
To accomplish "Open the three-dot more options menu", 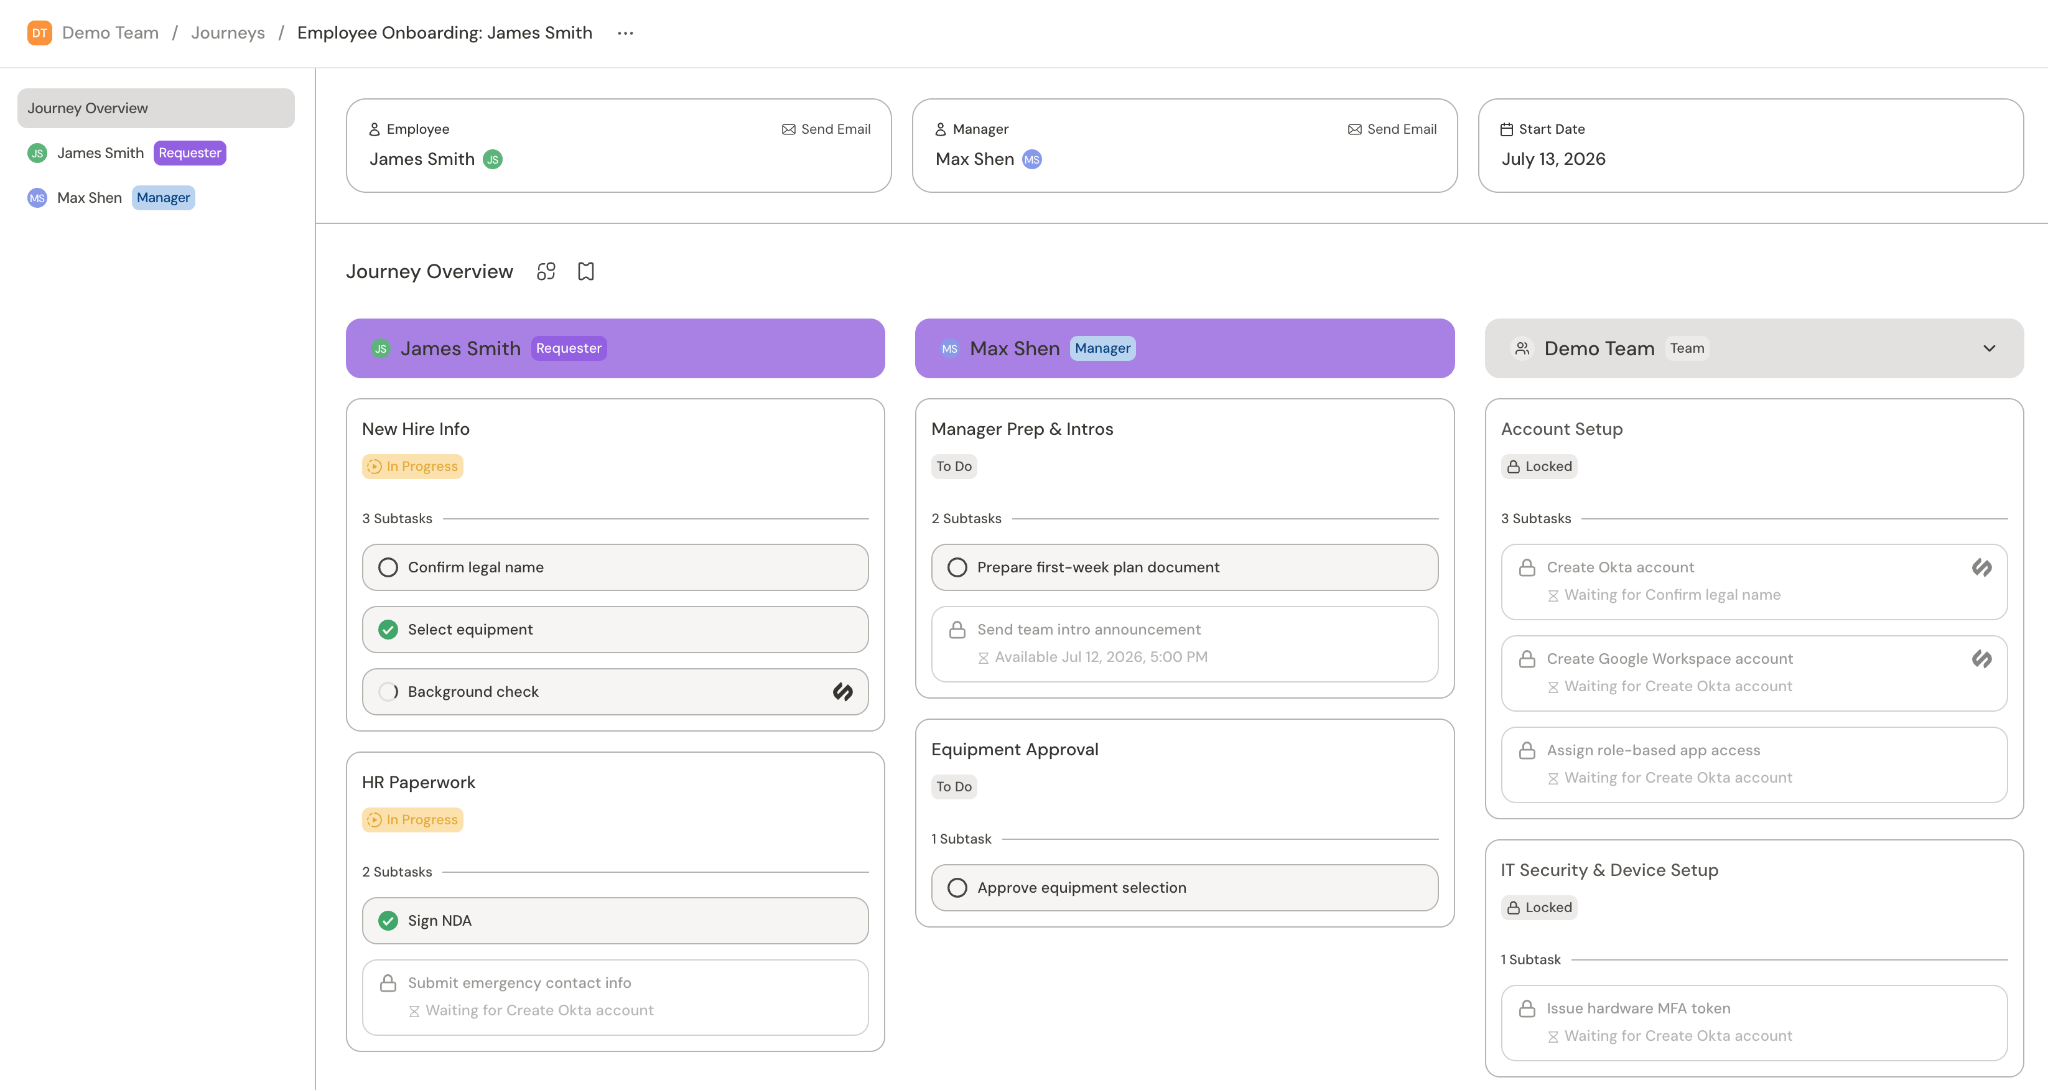I will click(625, 33).
